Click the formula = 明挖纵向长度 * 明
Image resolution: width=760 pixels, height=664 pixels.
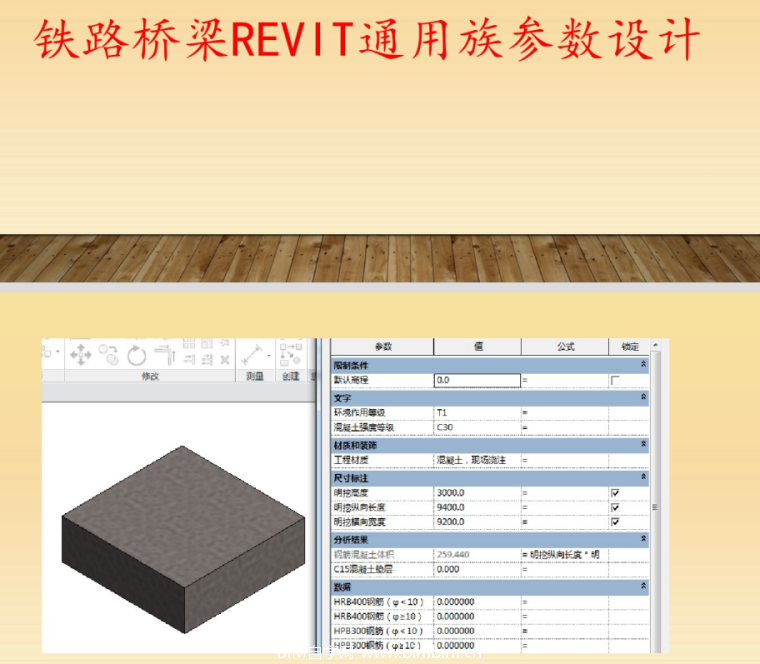[x=561, y=554]
